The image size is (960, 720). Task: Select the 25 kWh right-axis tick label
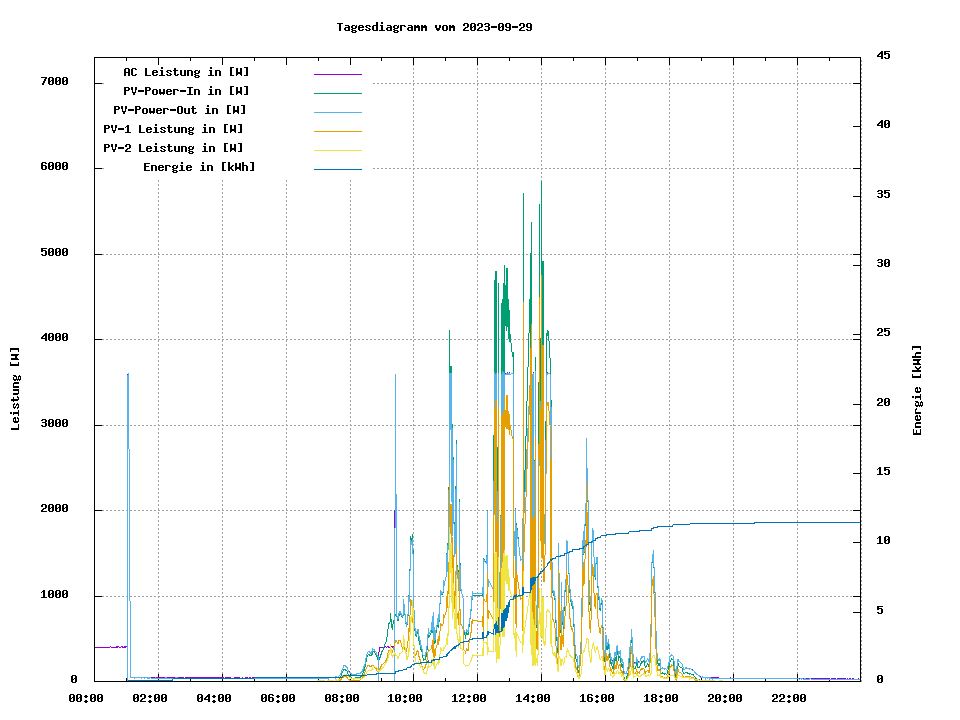point(883,333)
